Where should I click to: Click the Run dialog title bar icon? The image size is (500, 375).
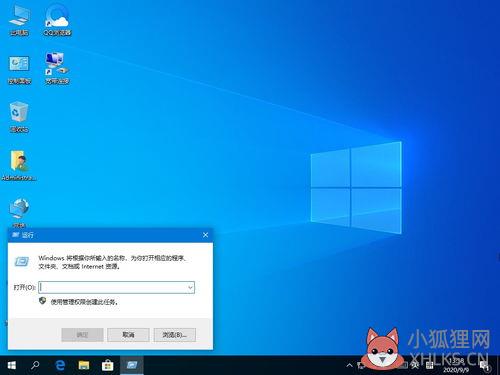click(15, 235)
